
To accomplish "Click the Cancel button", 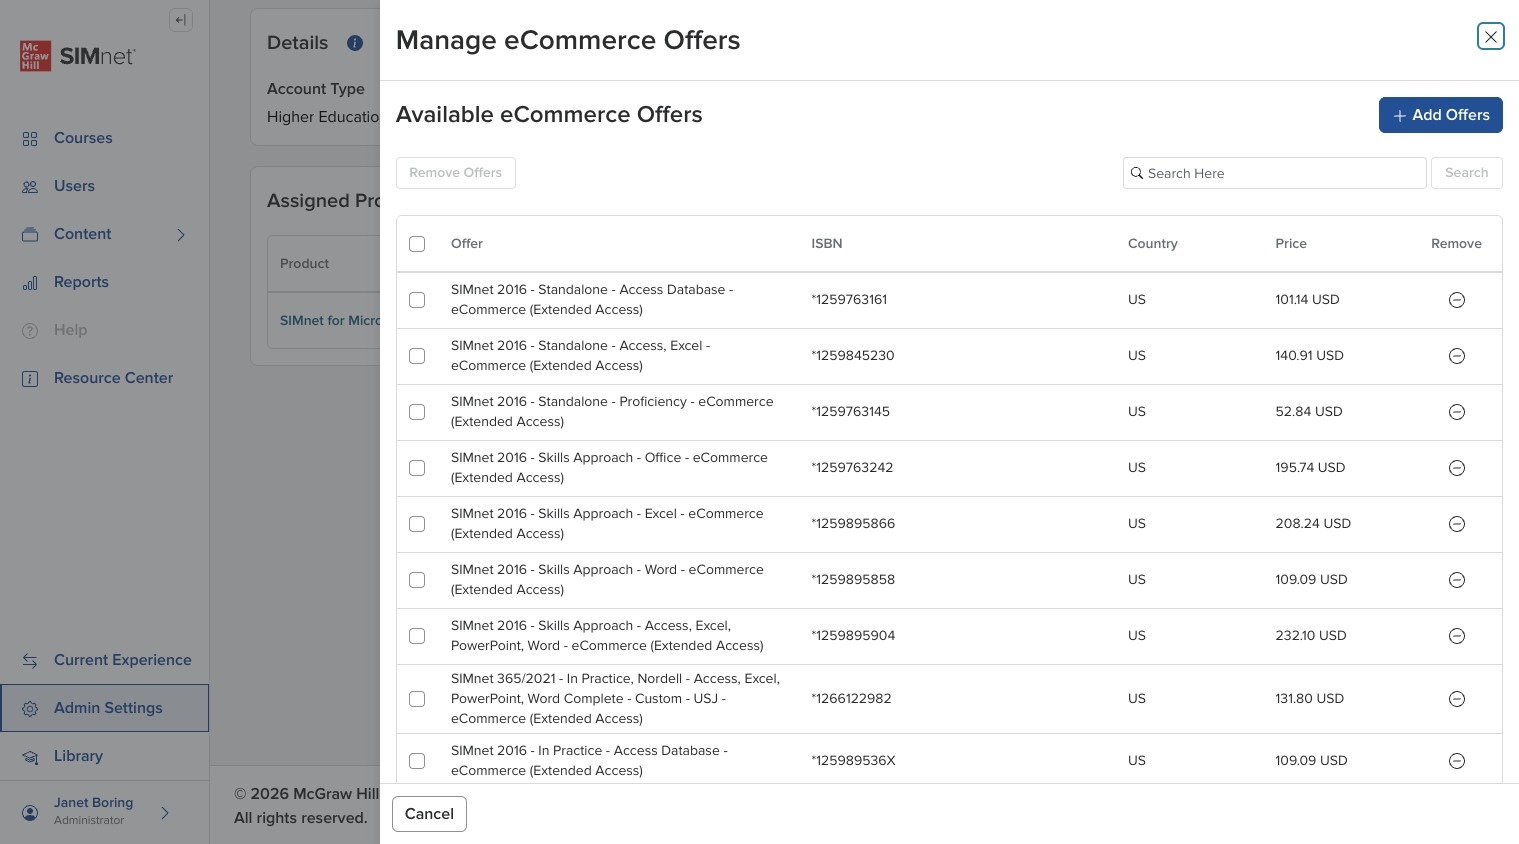I will [429, 814].
